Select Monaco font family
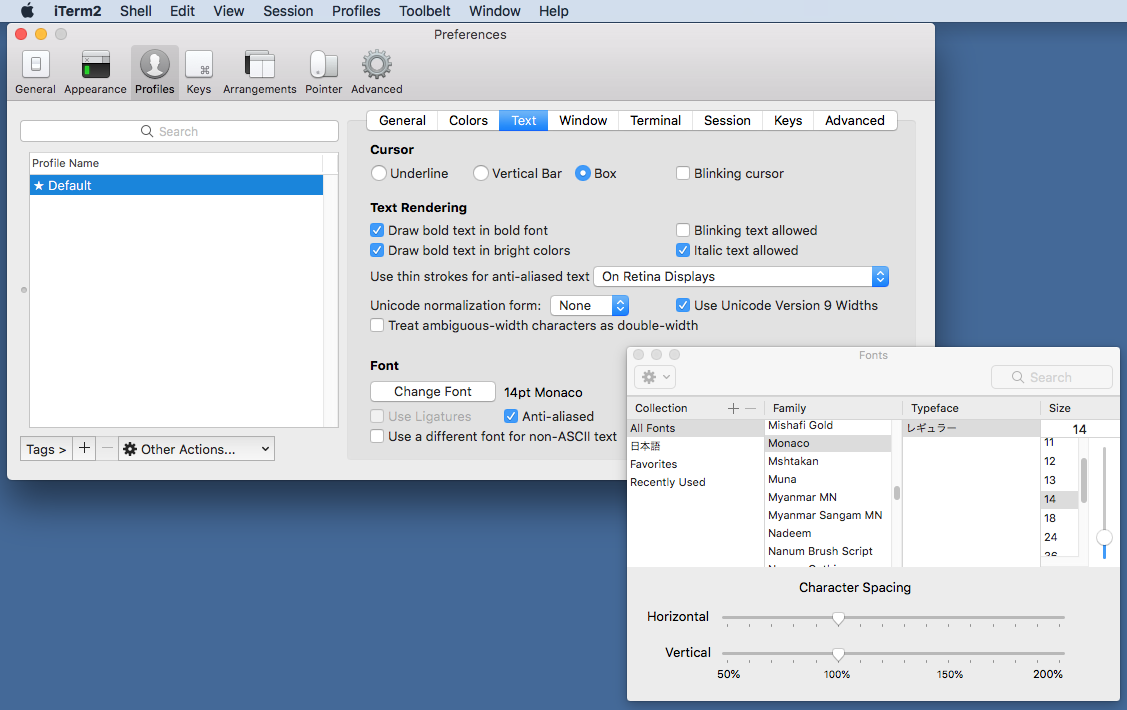This screenshot has height=710, width=1127. click(828, 443)
